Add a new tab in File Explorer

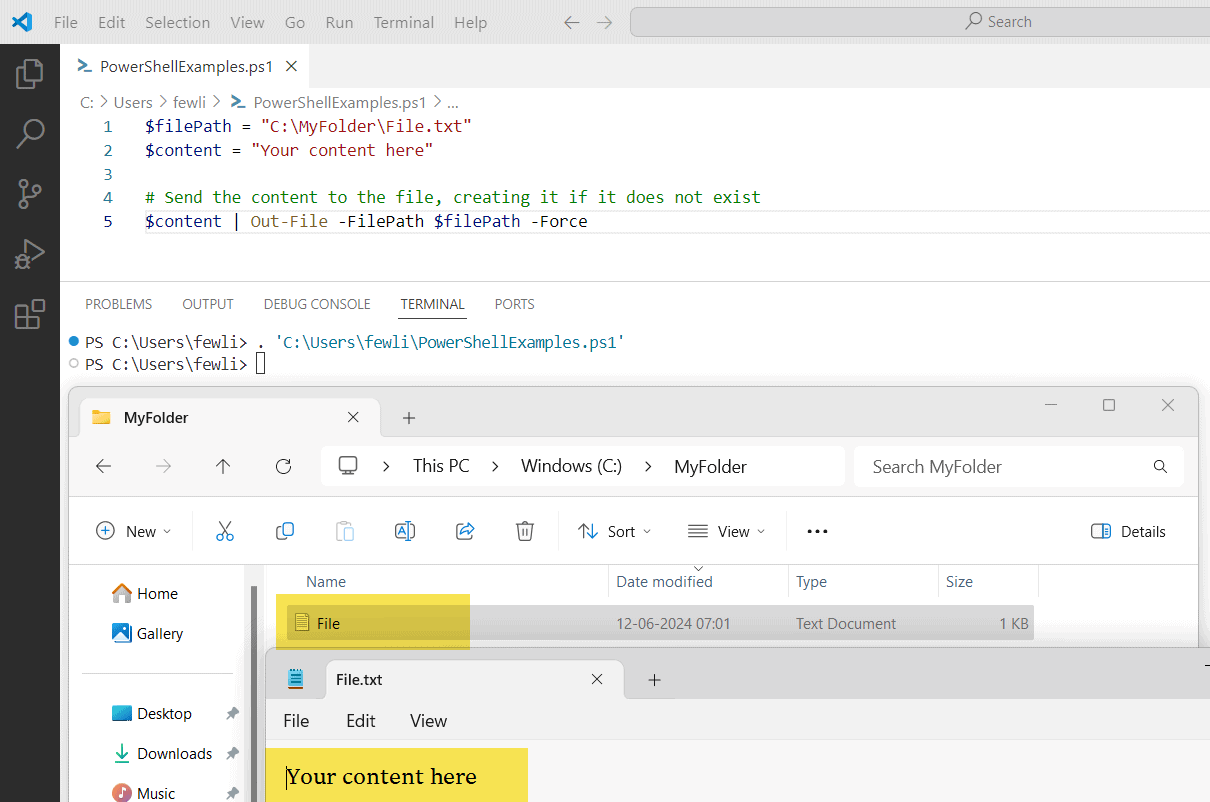408,418
